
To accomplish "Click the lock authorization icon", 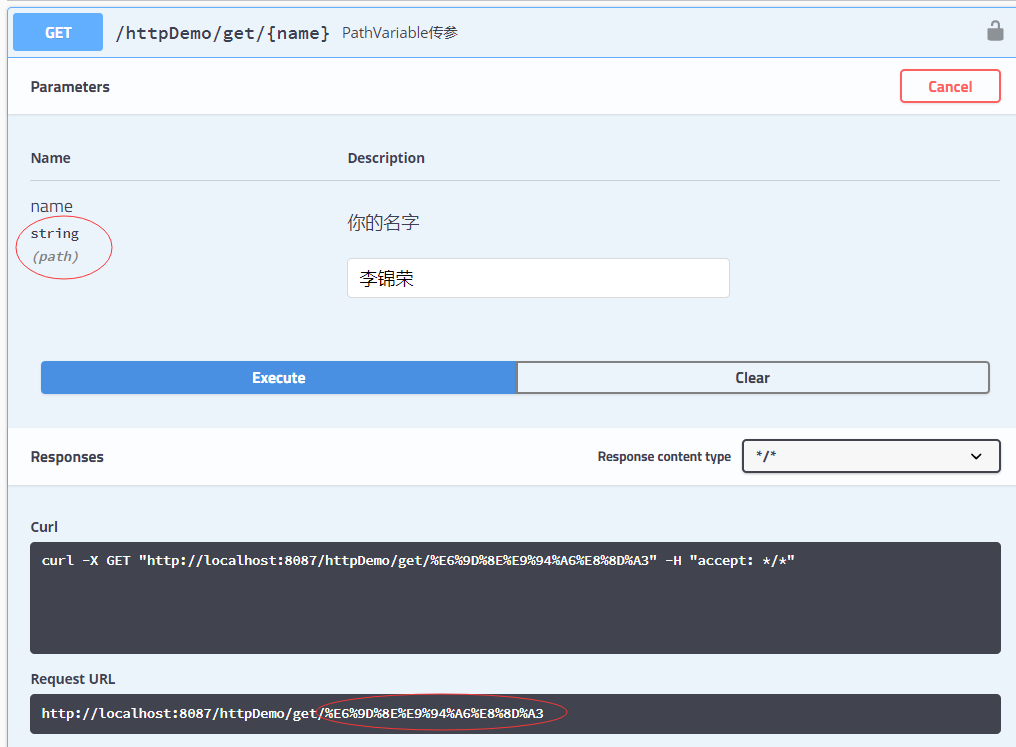I will (x=994, y=31).
